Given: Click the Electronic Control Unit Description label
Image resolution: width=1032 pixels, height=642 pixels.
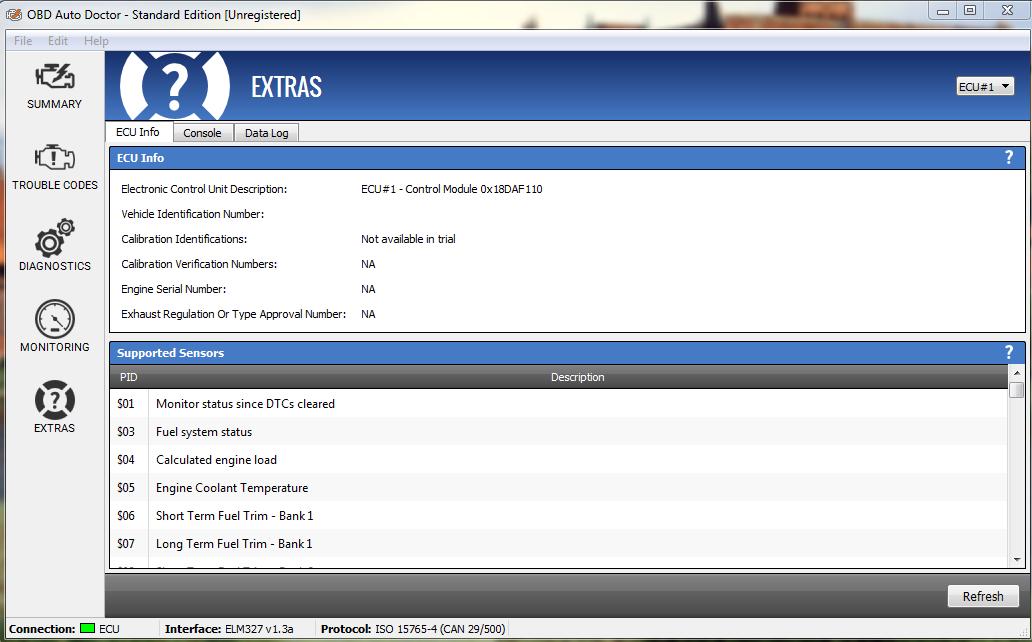Looking at the screenshot, I should (x=204, y=189).
